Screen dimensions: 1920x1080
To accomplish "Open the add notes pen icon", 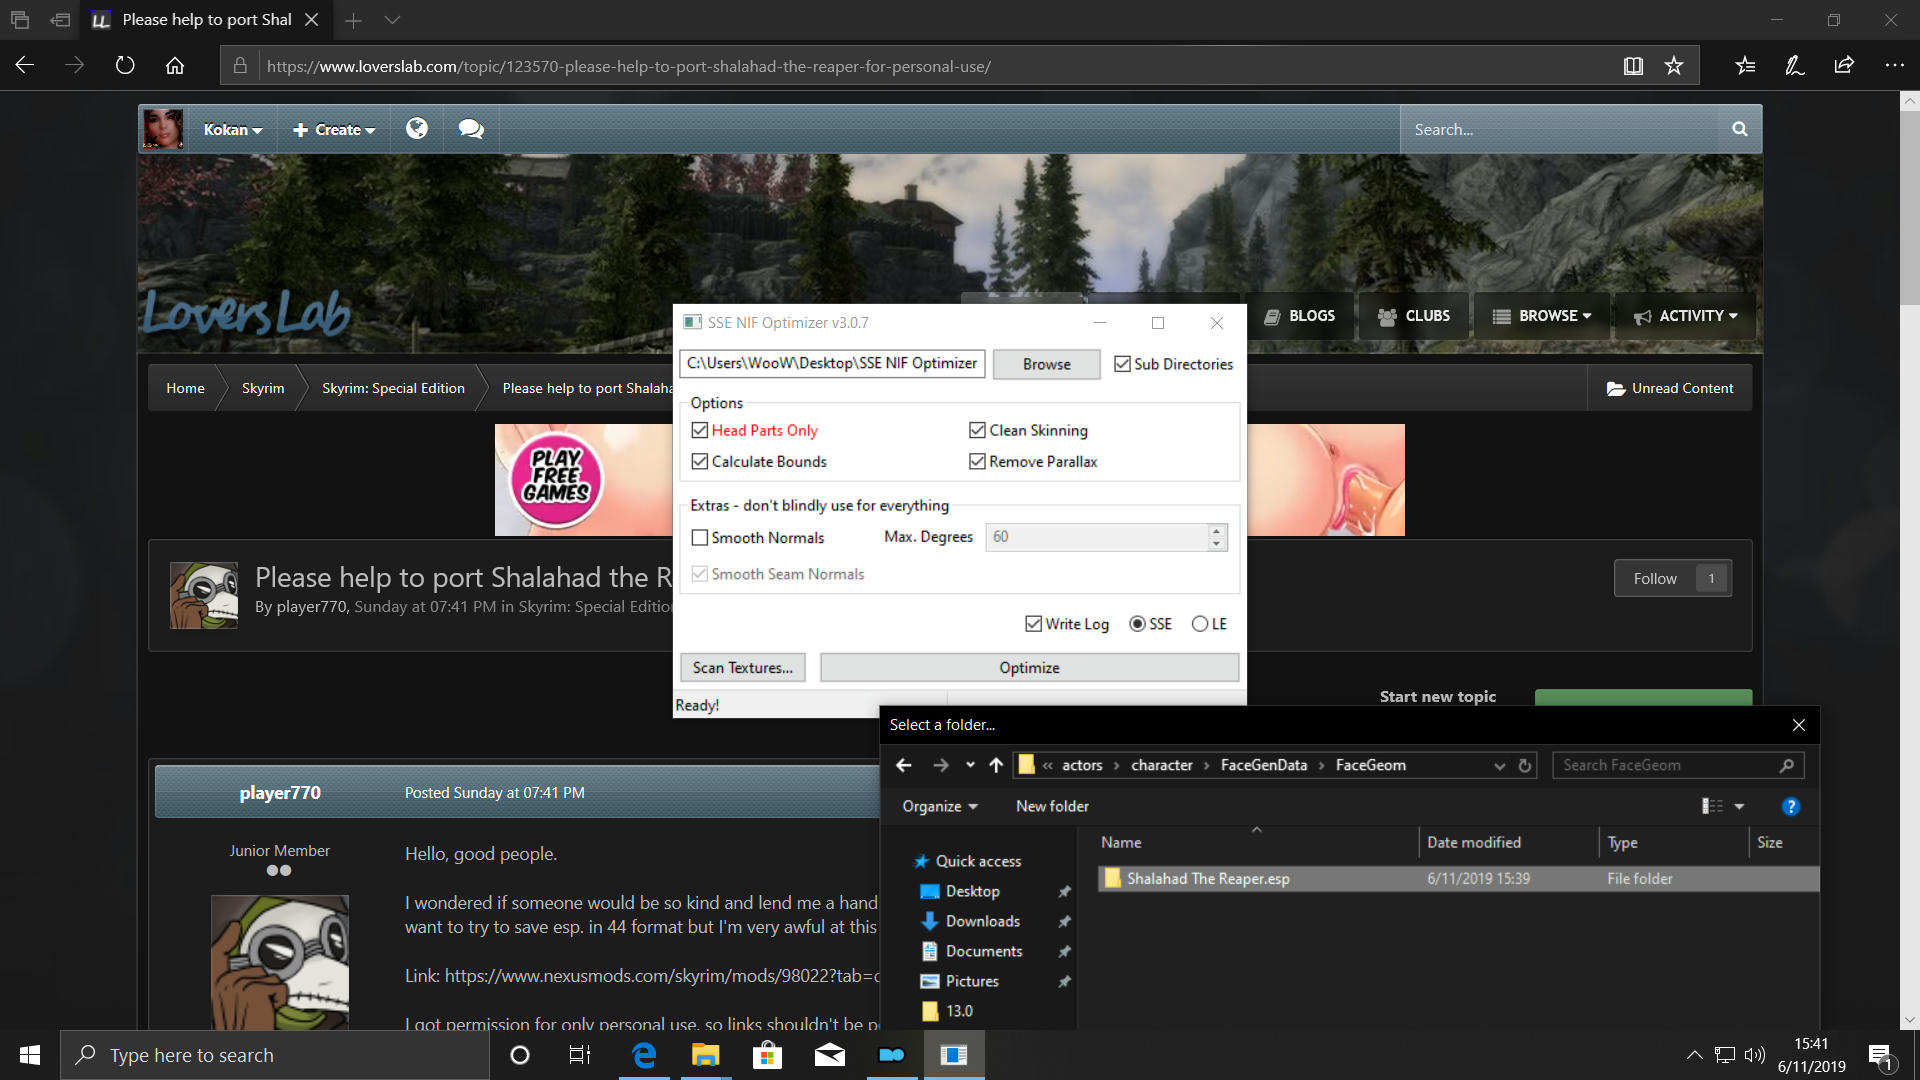I will click(x=1795, y=66).
